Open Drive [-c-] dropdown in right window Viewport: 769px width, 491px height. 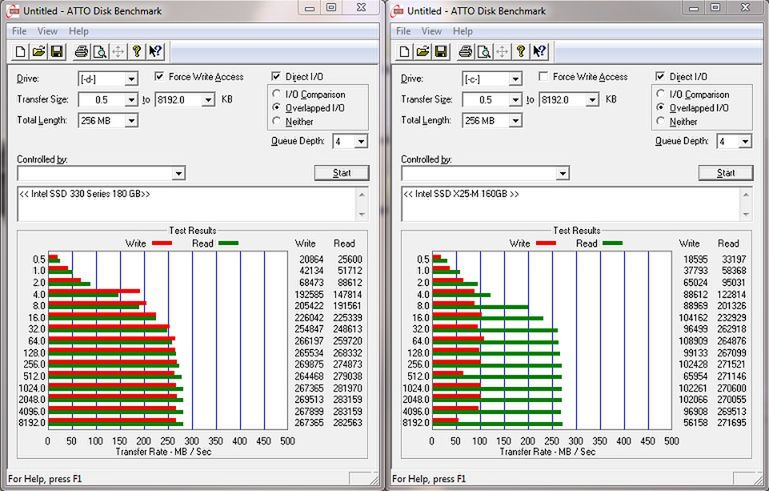[x=515, y=79]
